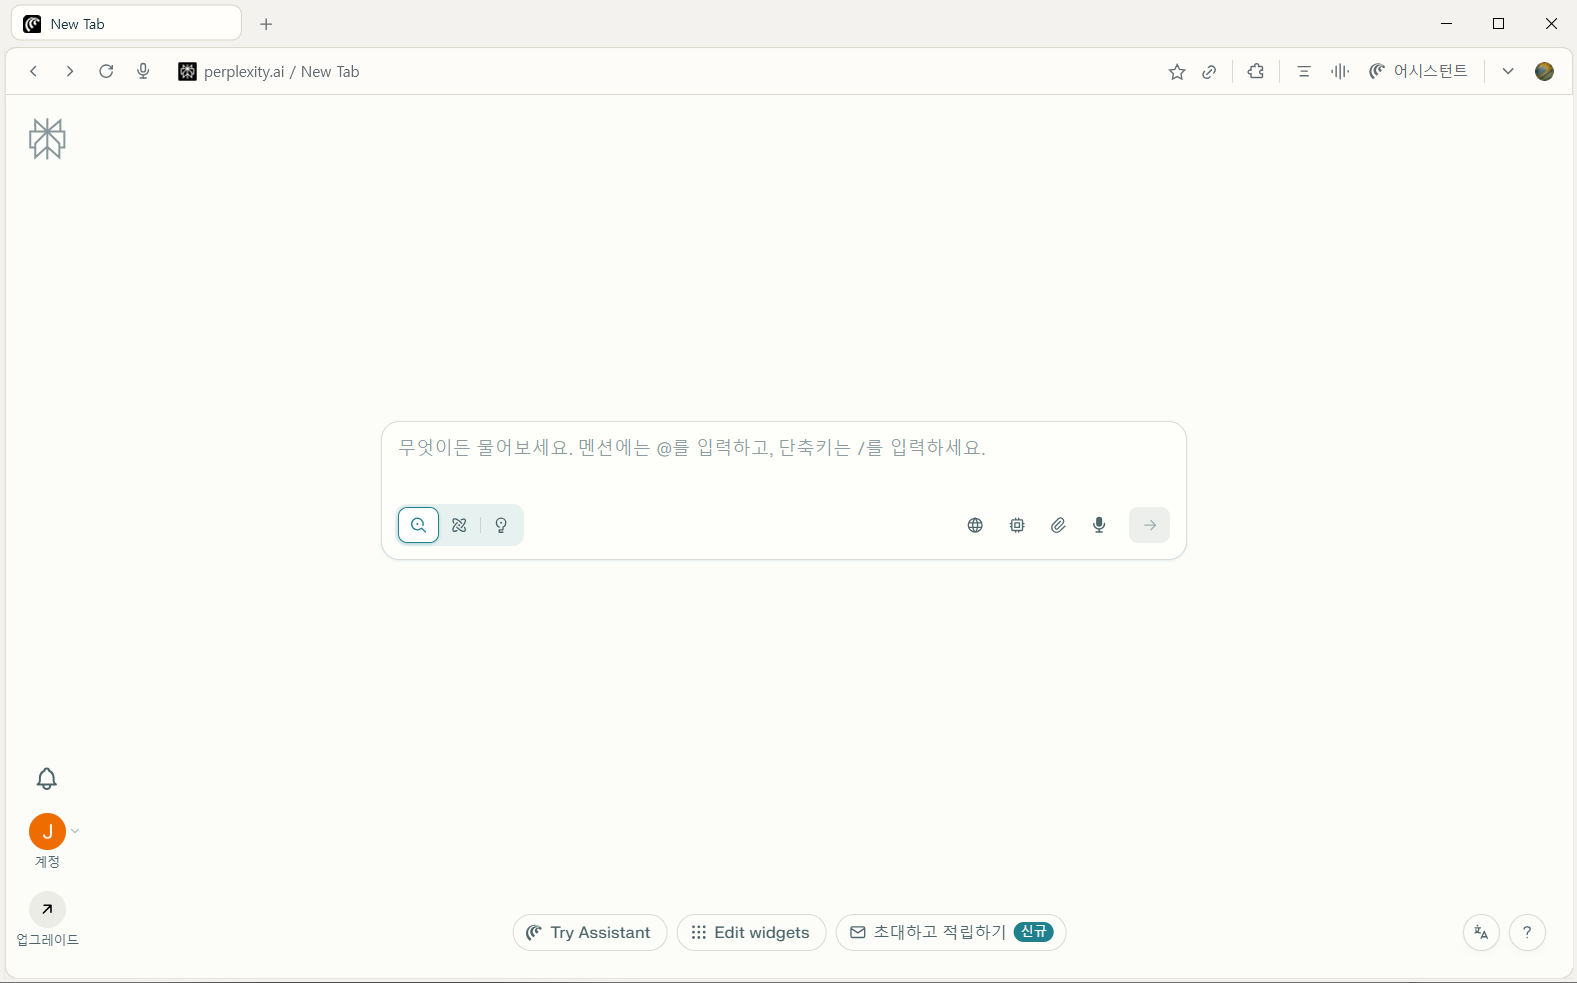Expand the toolbar chevron dropdown
The image size is (1577, 983).
point(1508,71)
